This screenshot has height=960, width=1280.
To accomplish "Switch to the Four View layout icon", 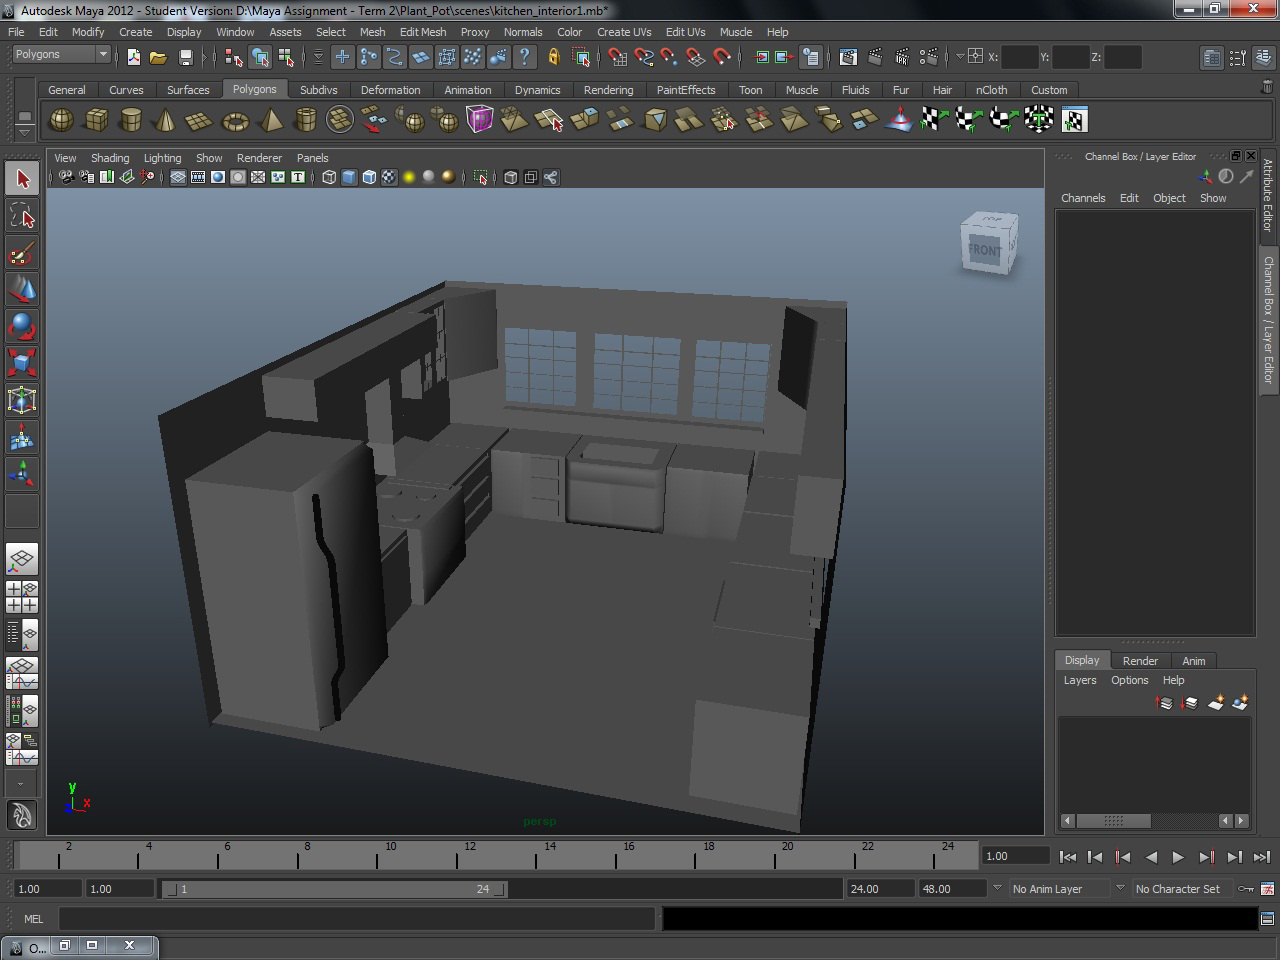I will point(21,597).
